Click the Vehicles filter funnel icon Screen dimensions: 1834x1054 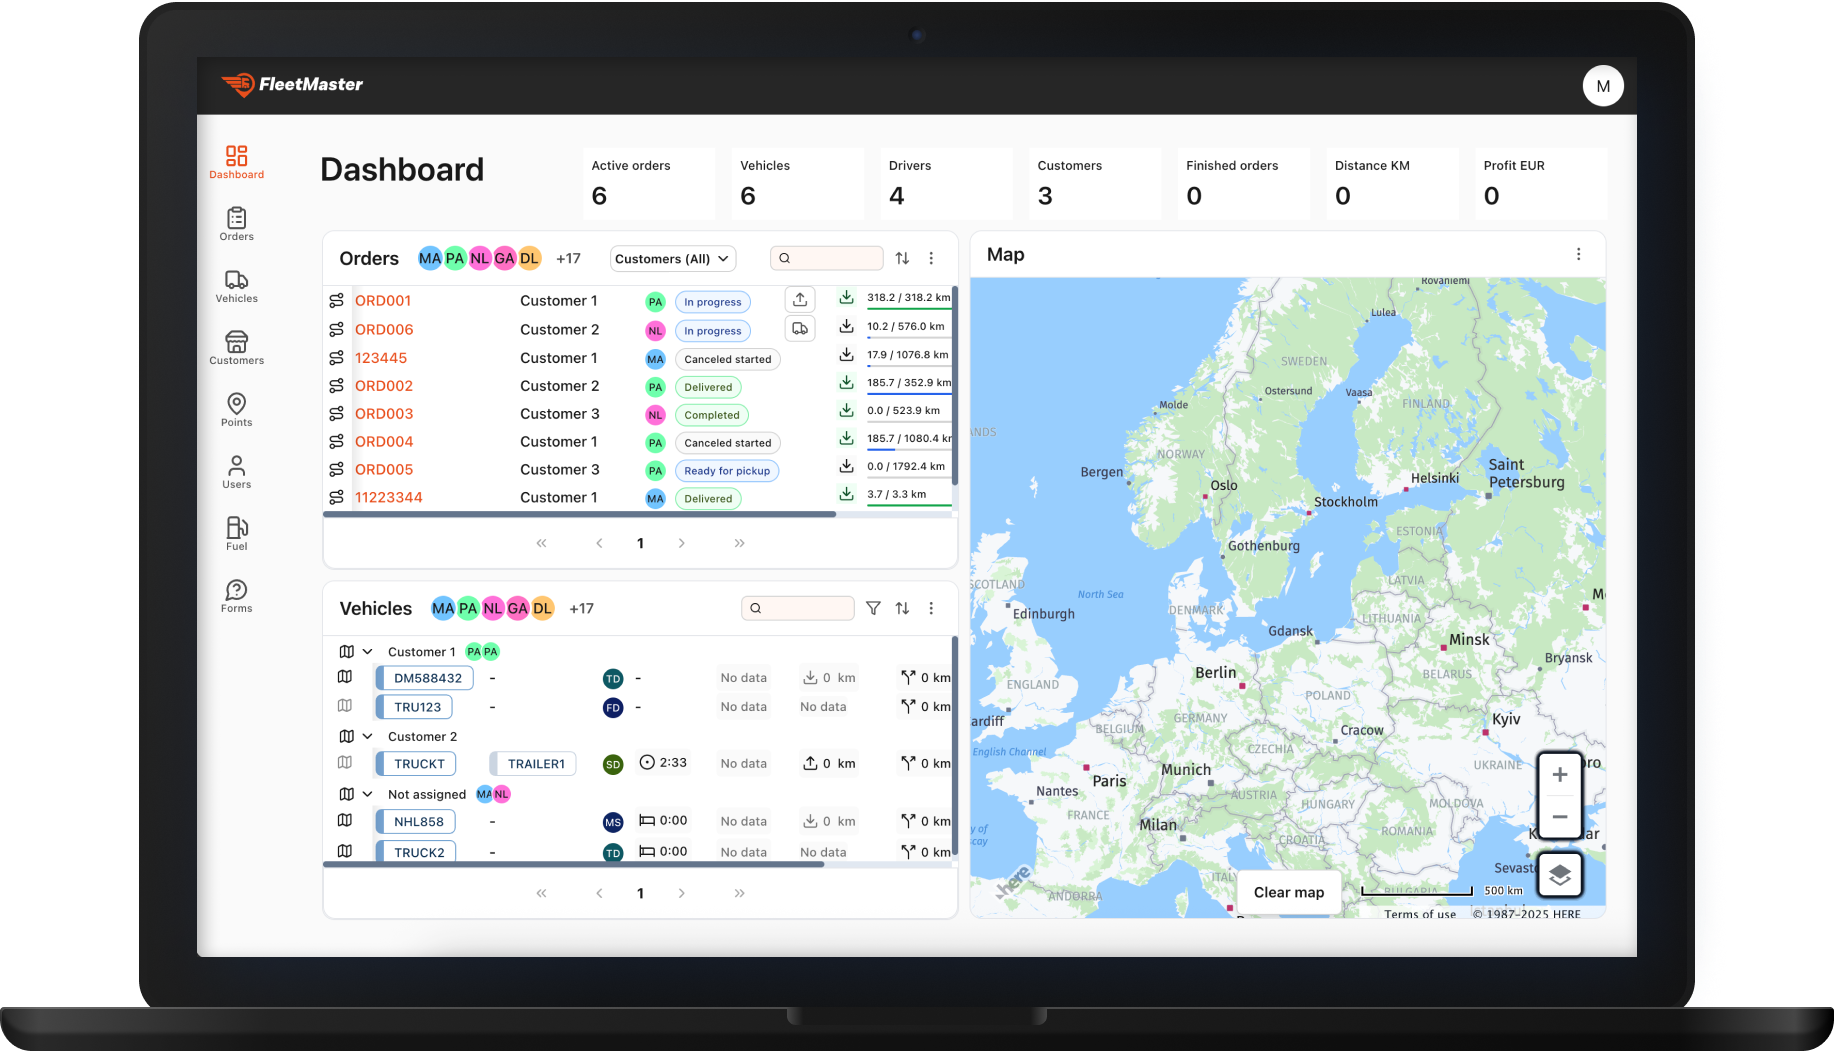(x=873, y=608)
